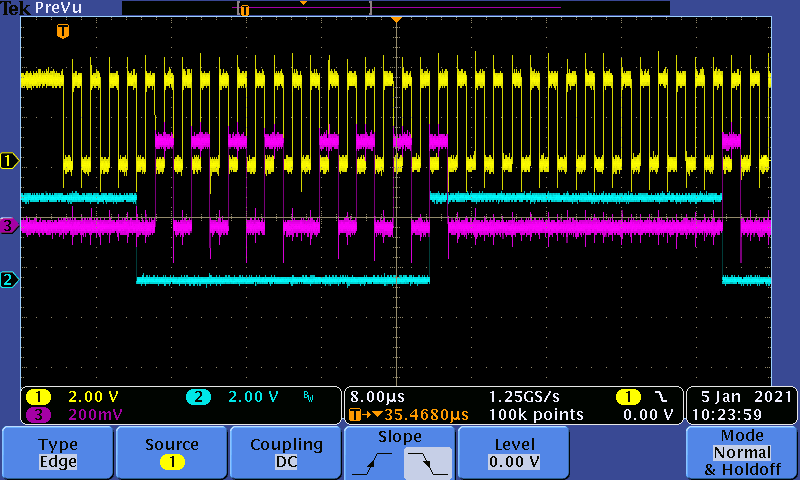
Task: Click the channel 1 ground reference marker
Action: (x=9, y=161)
